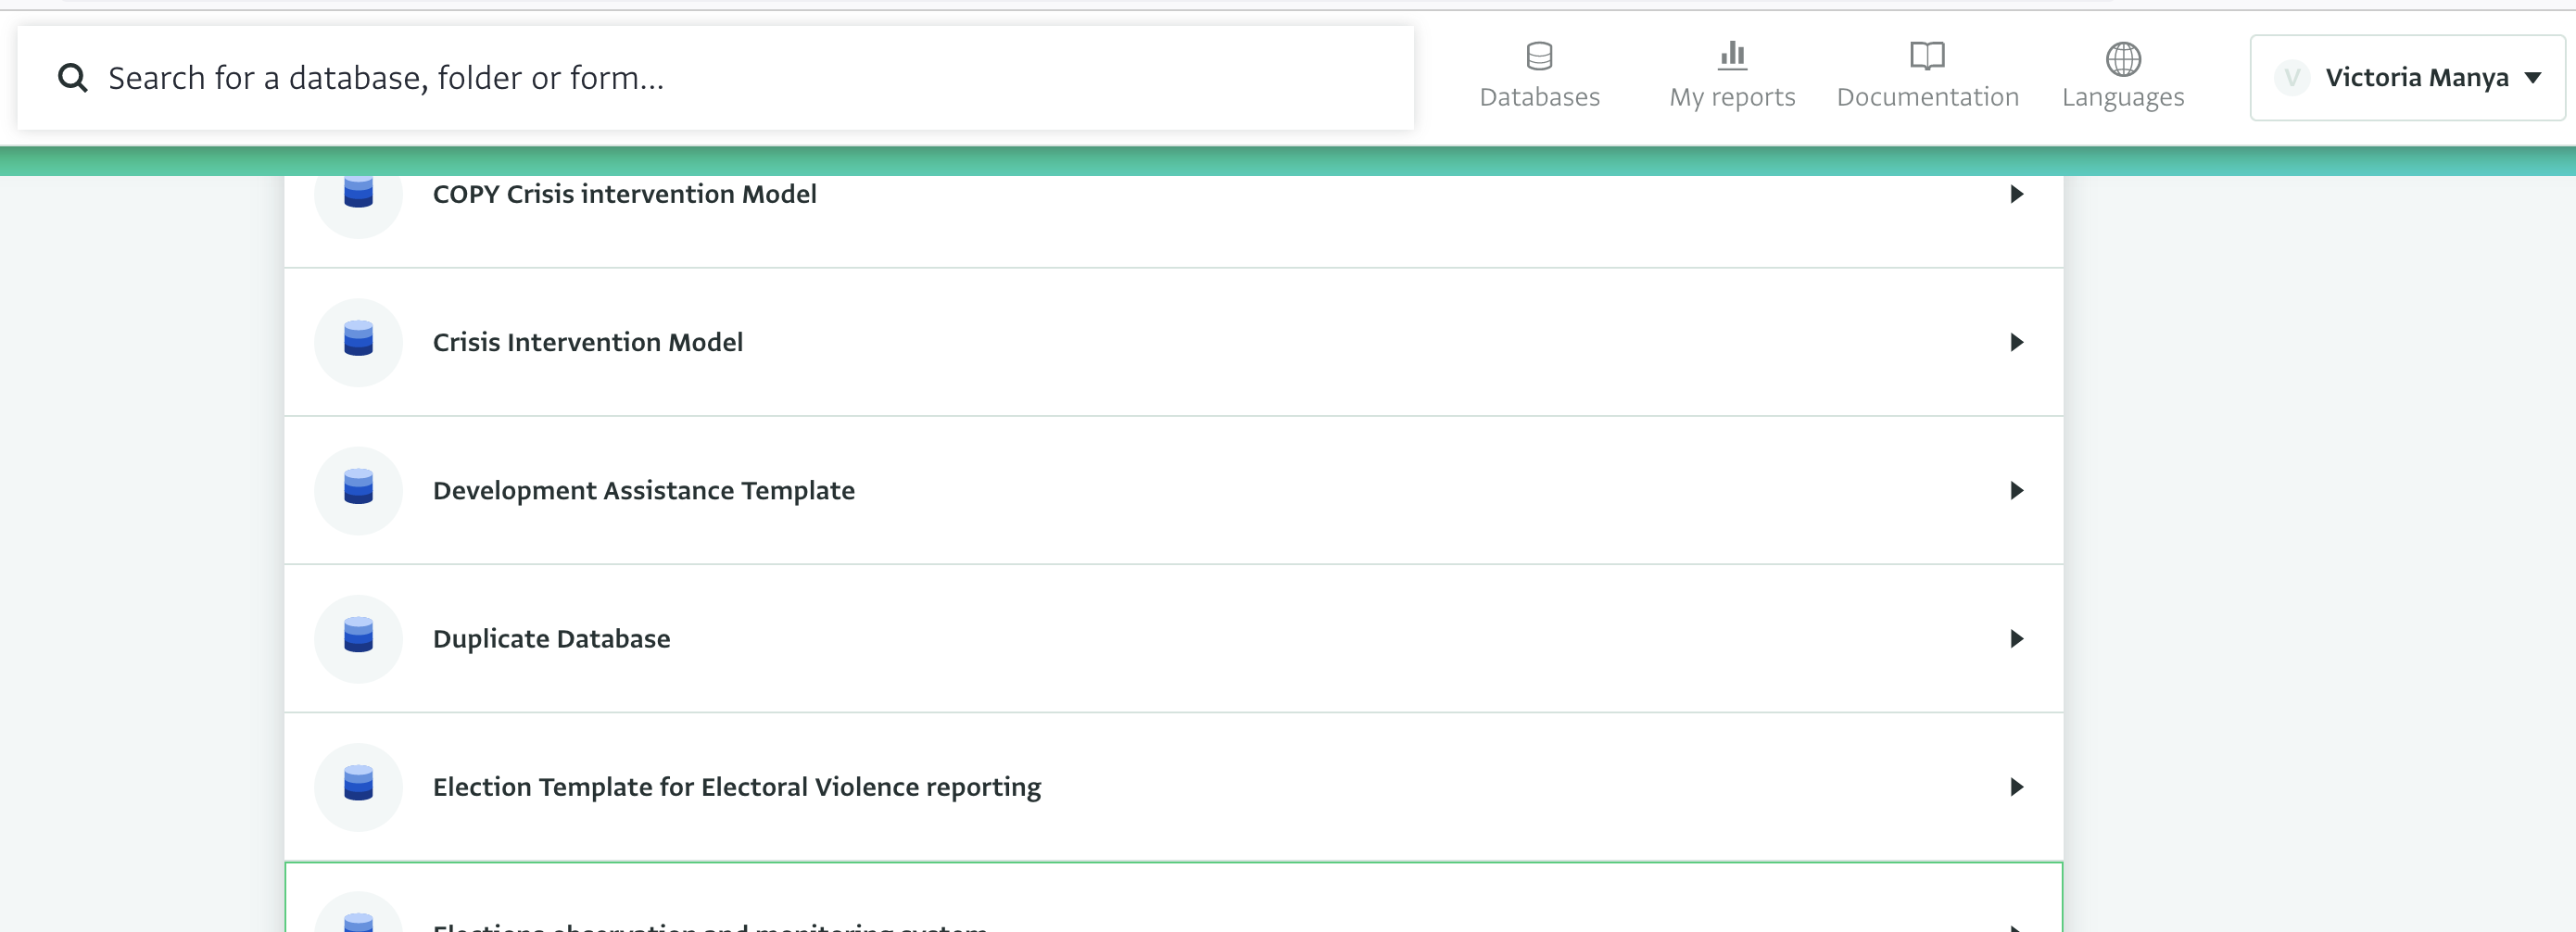
Task: Expand the Duplicate Database row arrow
Action: (2016, 638)
